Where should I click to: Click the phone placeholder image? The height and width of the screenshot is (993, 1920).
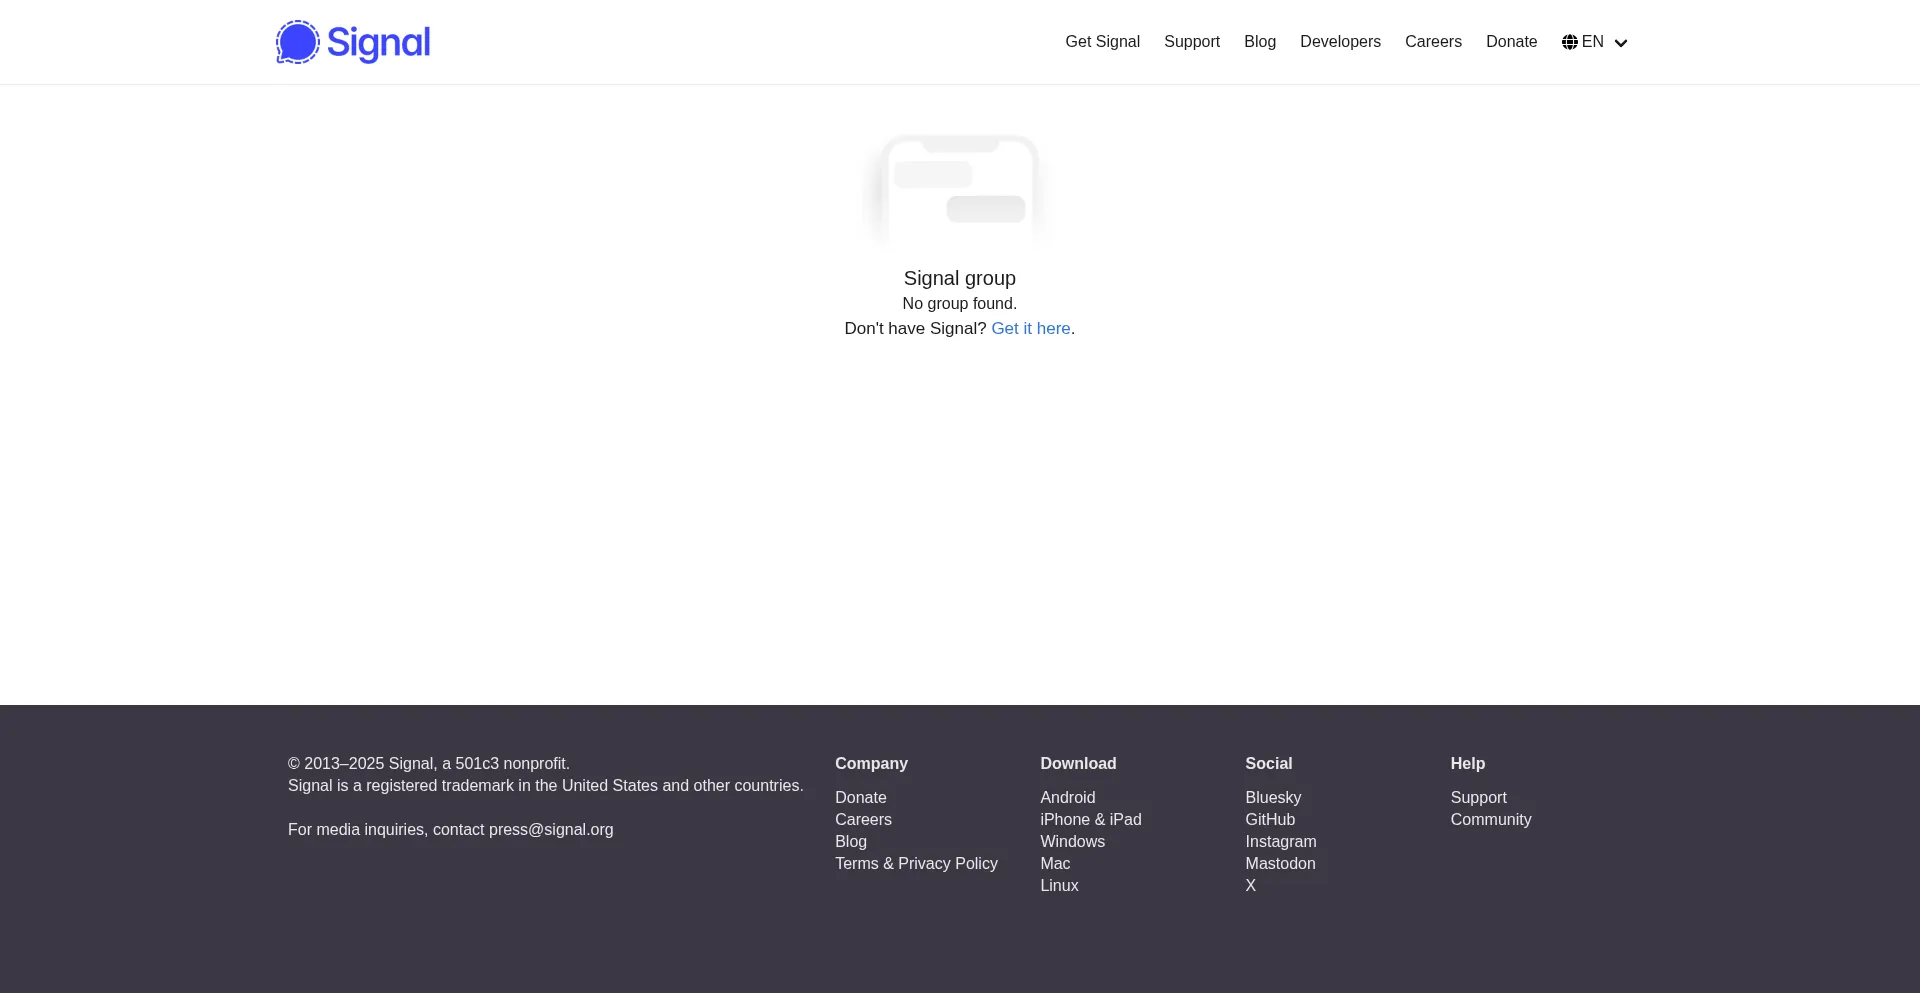[959, 190]
